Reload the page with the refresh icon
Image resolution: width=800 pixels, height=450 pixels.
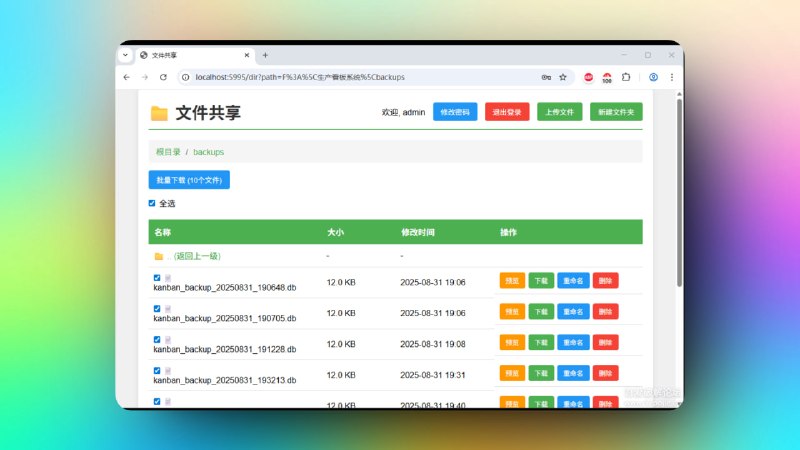tap(163, 77)
